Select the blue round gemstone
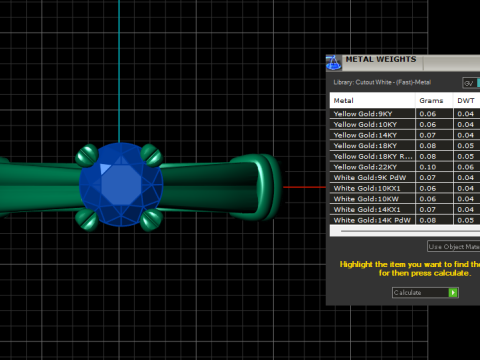Viewport: 480px width, 360px height. pos(121,184)
